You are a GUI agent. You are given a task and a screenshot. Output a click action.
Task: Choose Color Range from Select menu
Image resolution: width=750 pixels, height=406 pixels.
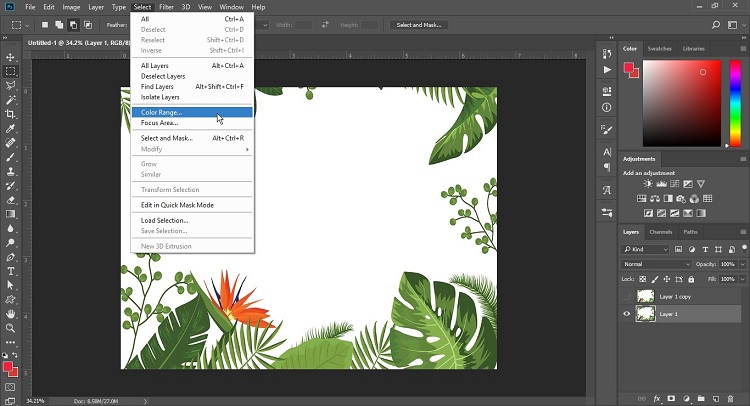coord(162,112)
